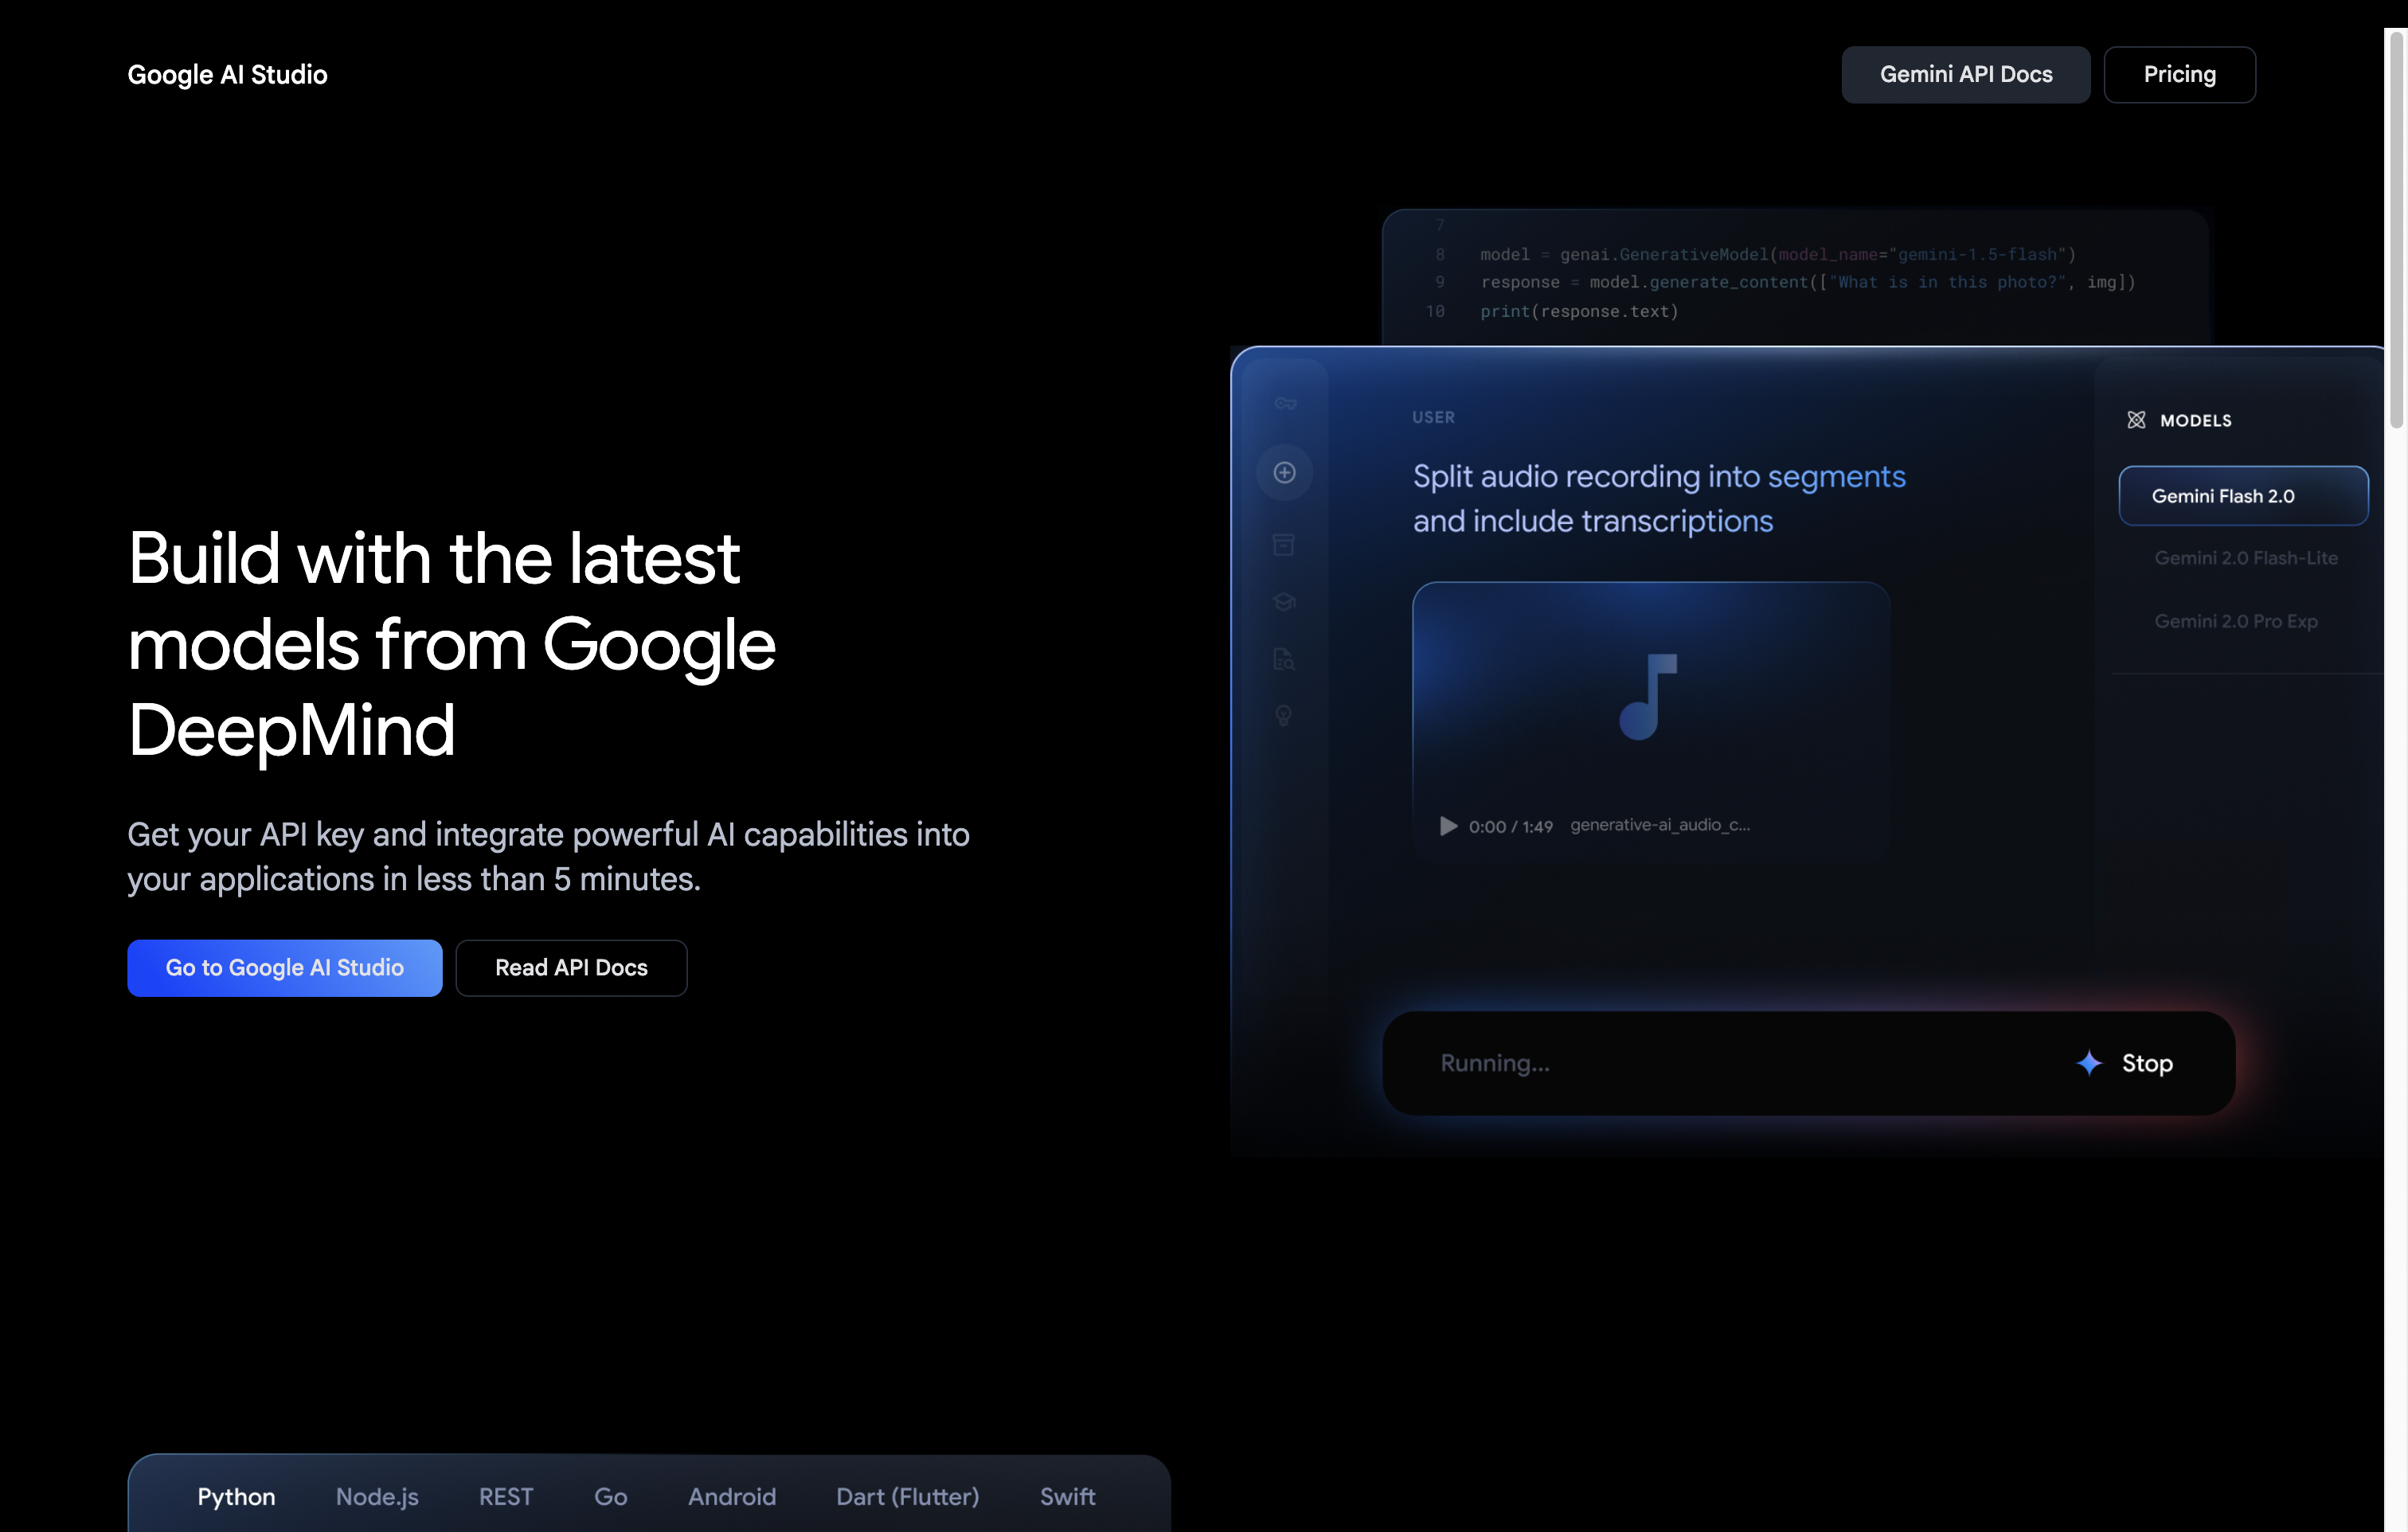The image size is (2408, 1532).
Task: Click Go to Google AI Studio button
Action: (285, 967)
